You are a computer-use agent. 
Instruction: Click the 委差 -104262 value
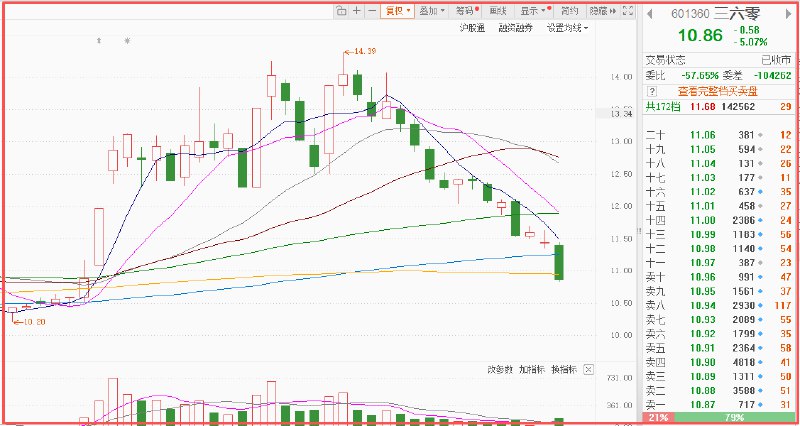(x=772, y=76)
